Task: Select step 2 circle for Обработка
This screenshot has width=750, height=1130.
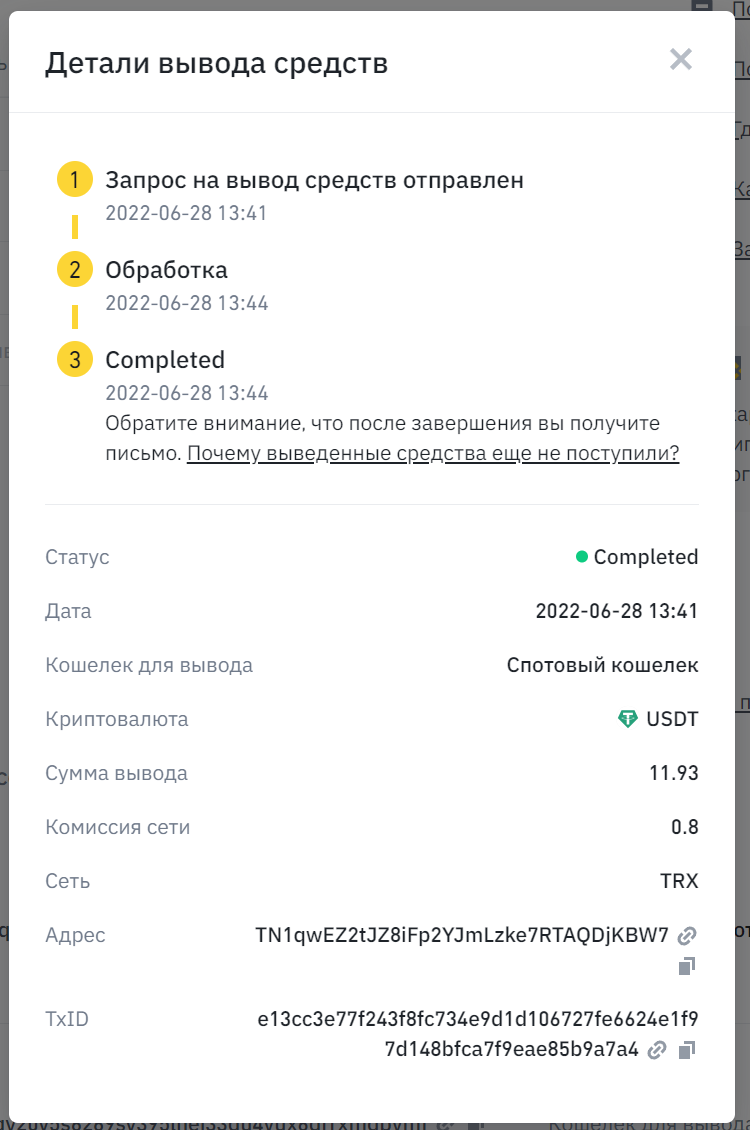Action: (75, 270)
